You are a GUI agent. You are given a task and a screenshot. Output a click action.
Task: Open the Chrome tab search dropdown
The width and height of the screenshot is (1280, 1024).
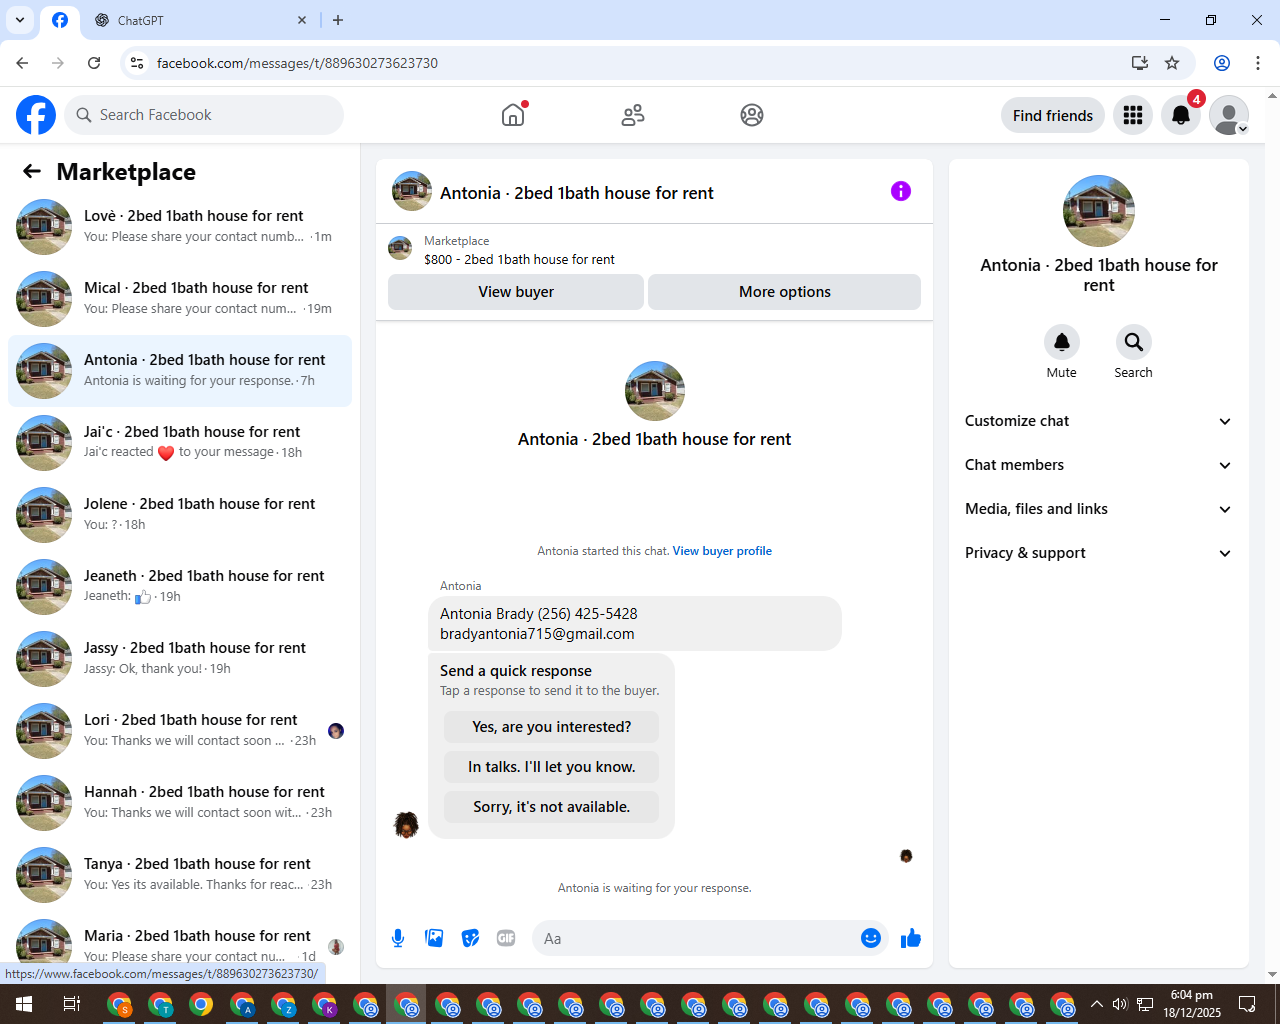point(20,20)
